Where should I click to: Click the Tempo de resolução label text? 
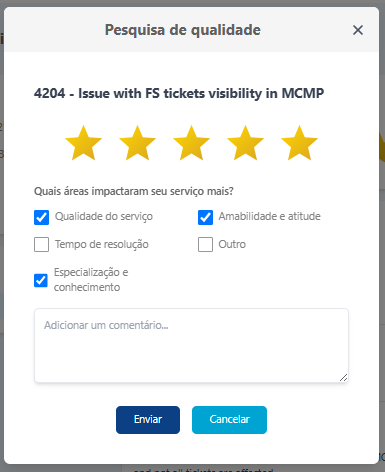click(102, 244)
